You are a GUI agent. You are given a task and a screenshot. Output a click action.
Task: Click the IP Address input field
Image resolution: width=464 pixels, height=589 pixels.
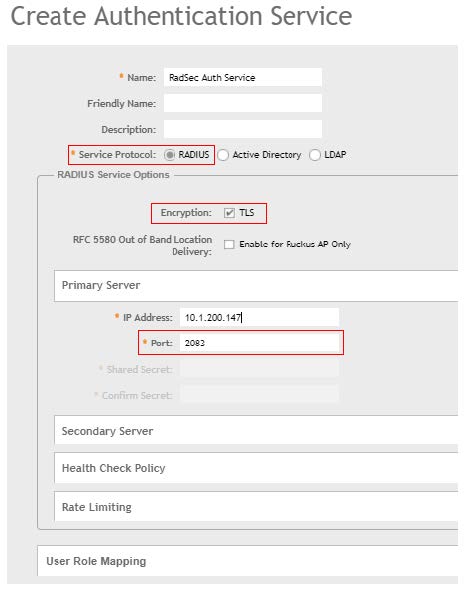(259, 317)
